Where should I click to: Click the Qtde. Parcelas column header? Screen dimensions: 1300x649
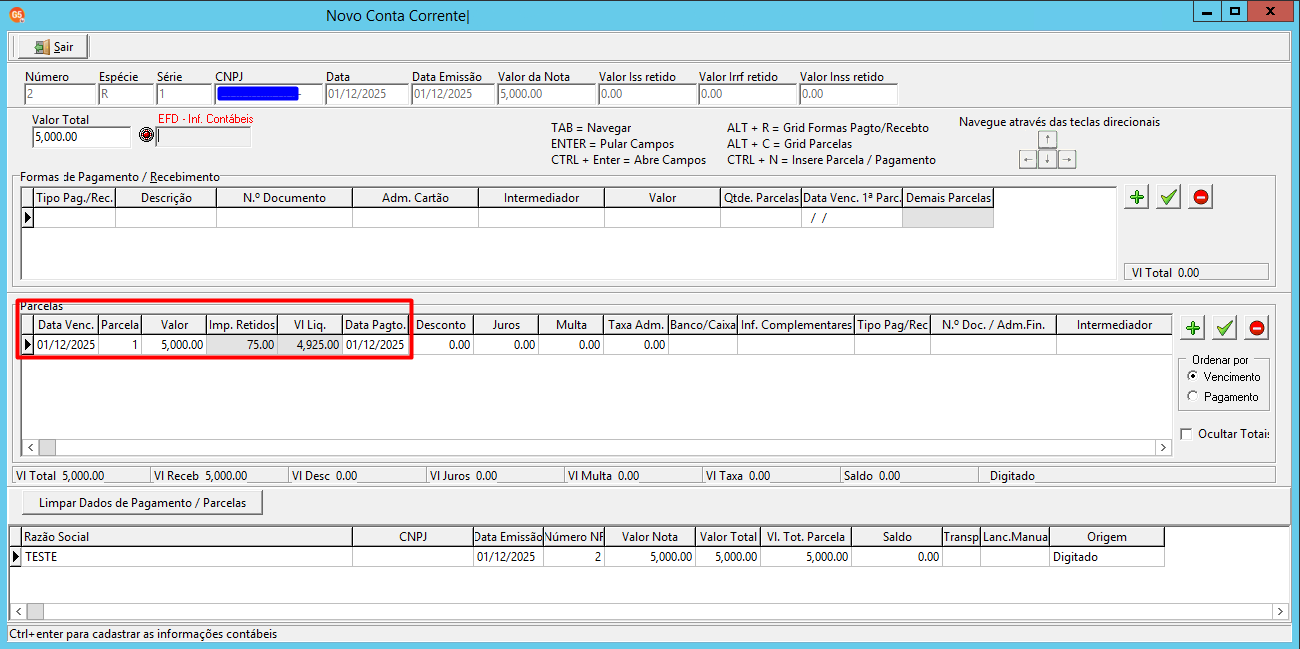point(761,198)
